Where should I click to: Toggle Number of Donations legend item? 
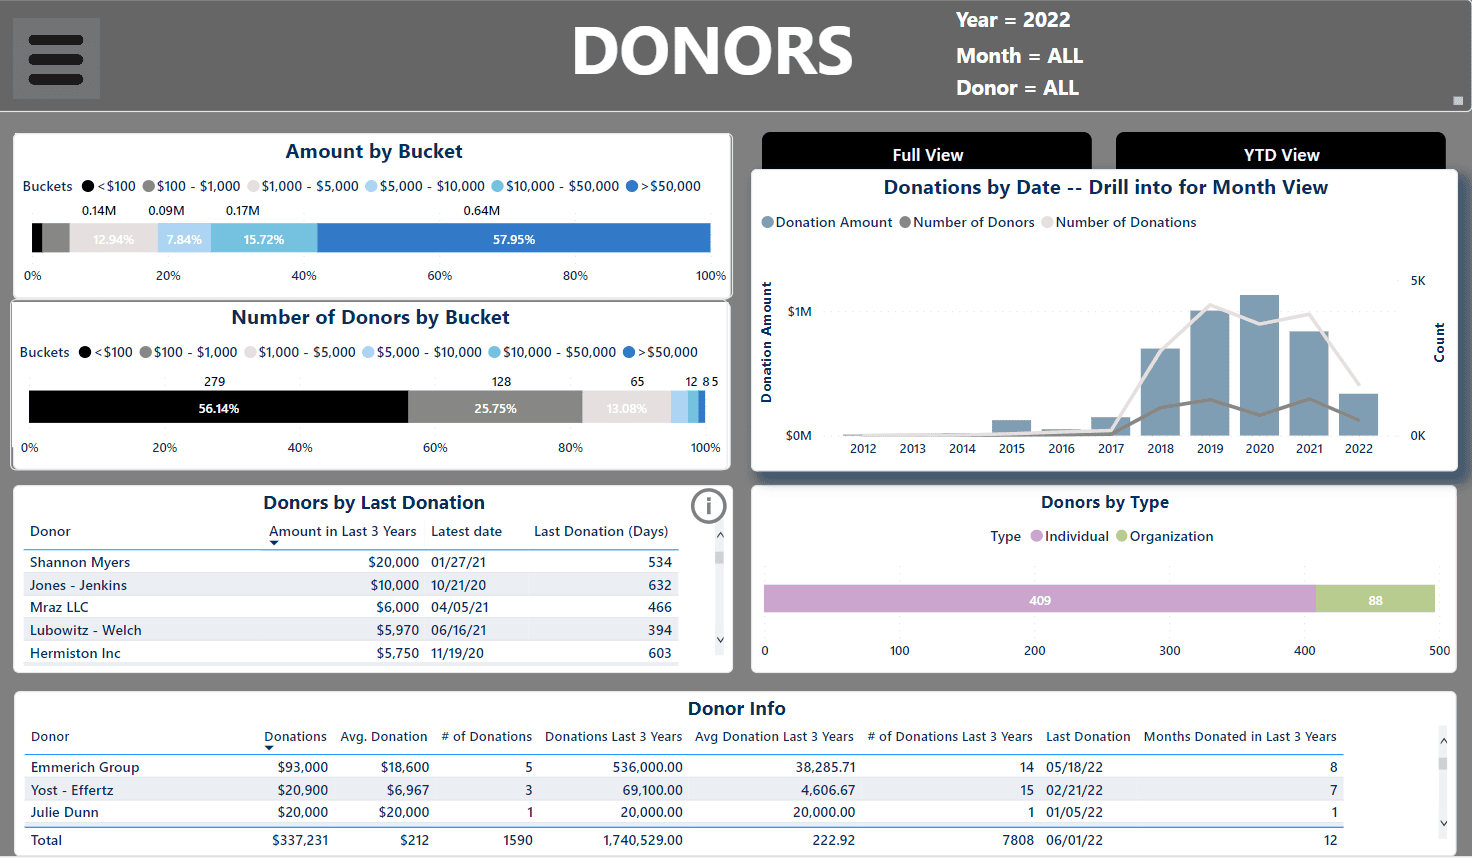[x=1119, y=222]
